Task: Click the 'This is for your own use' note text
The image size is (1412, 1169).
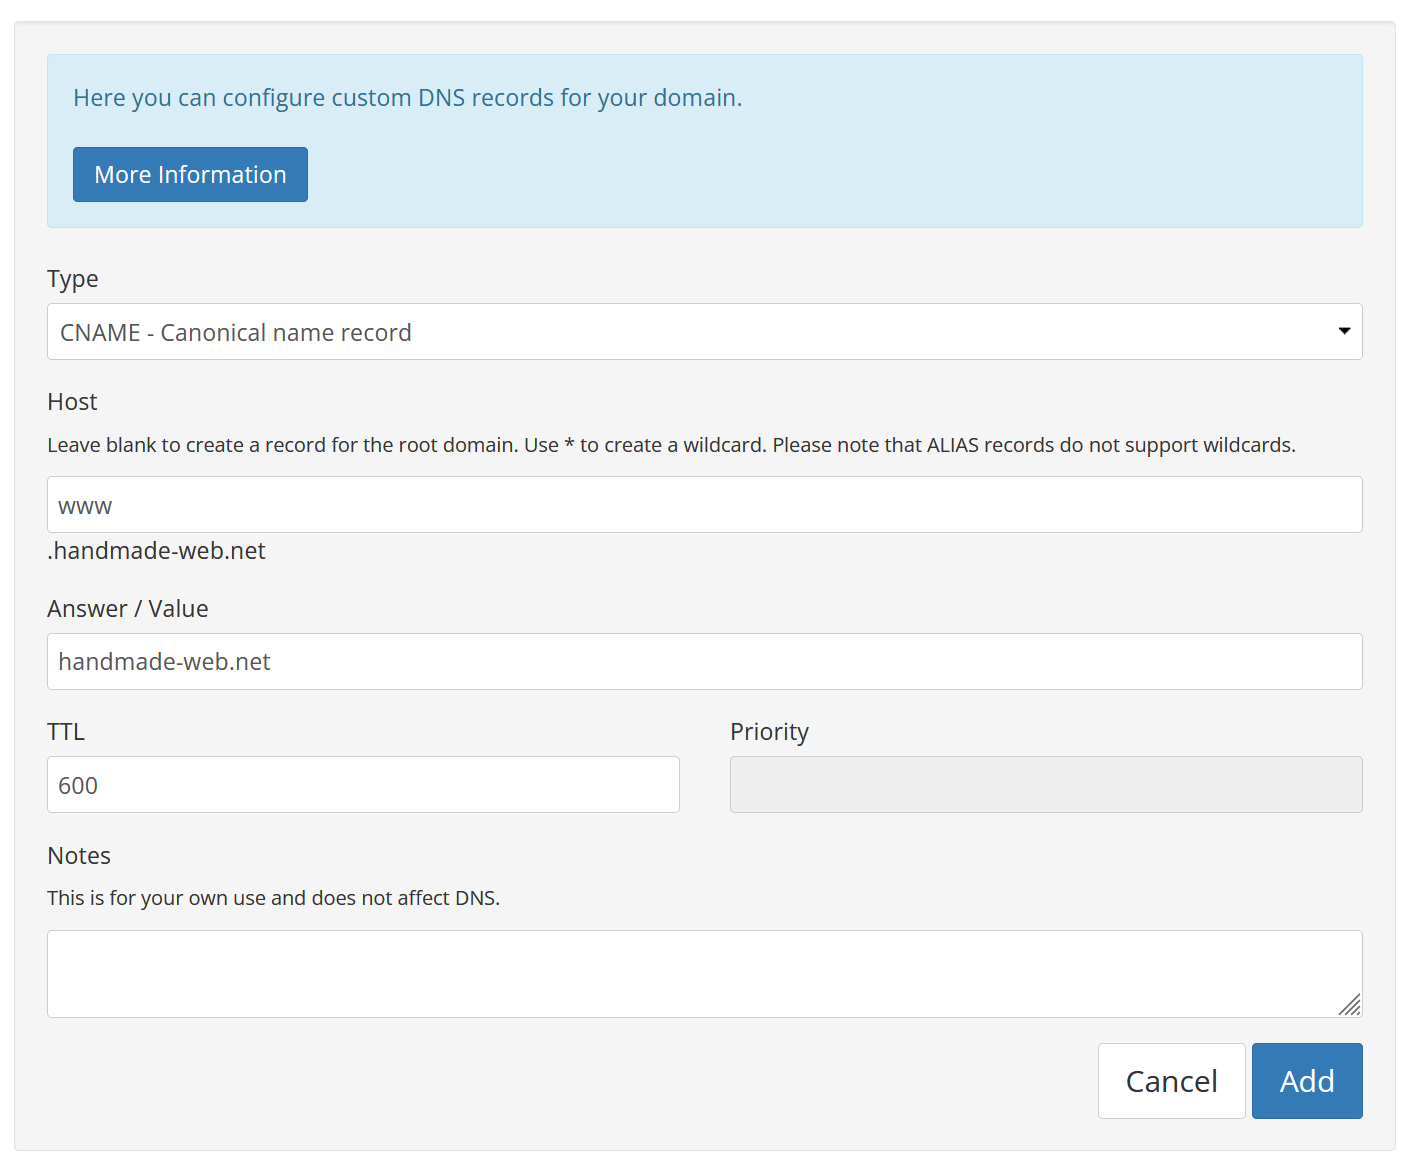Action: coord(273,898)
